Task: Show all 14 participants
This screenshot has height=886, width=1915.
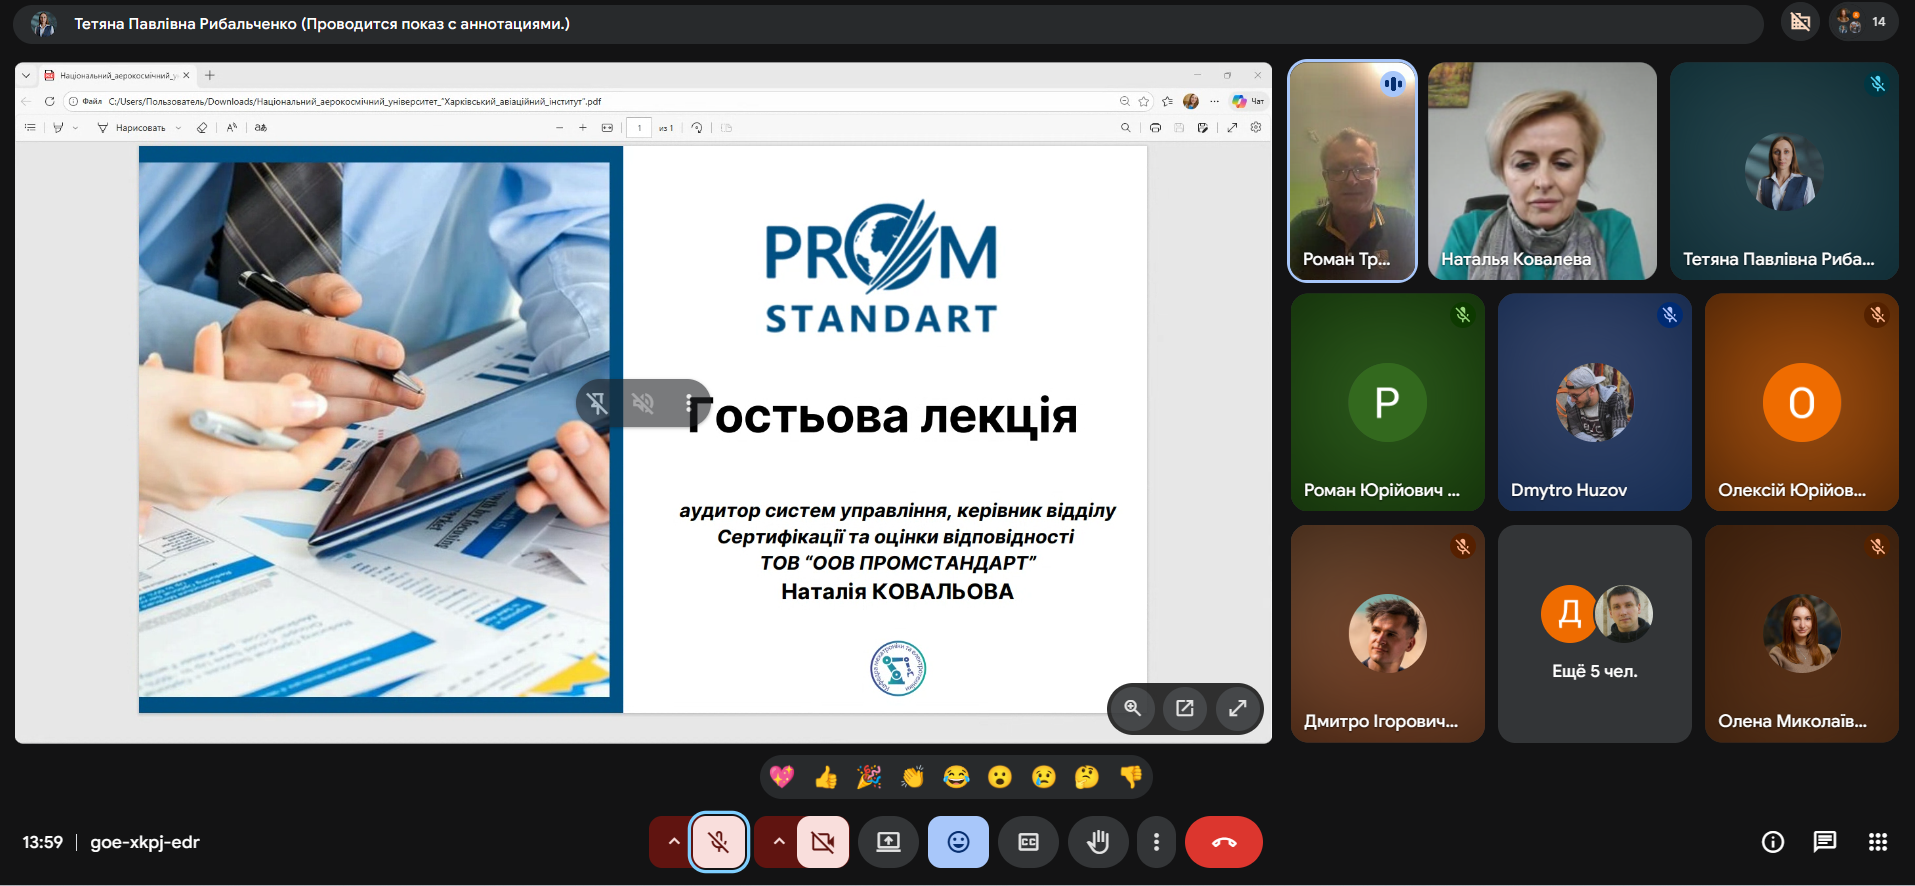Action: (1863, 22)
